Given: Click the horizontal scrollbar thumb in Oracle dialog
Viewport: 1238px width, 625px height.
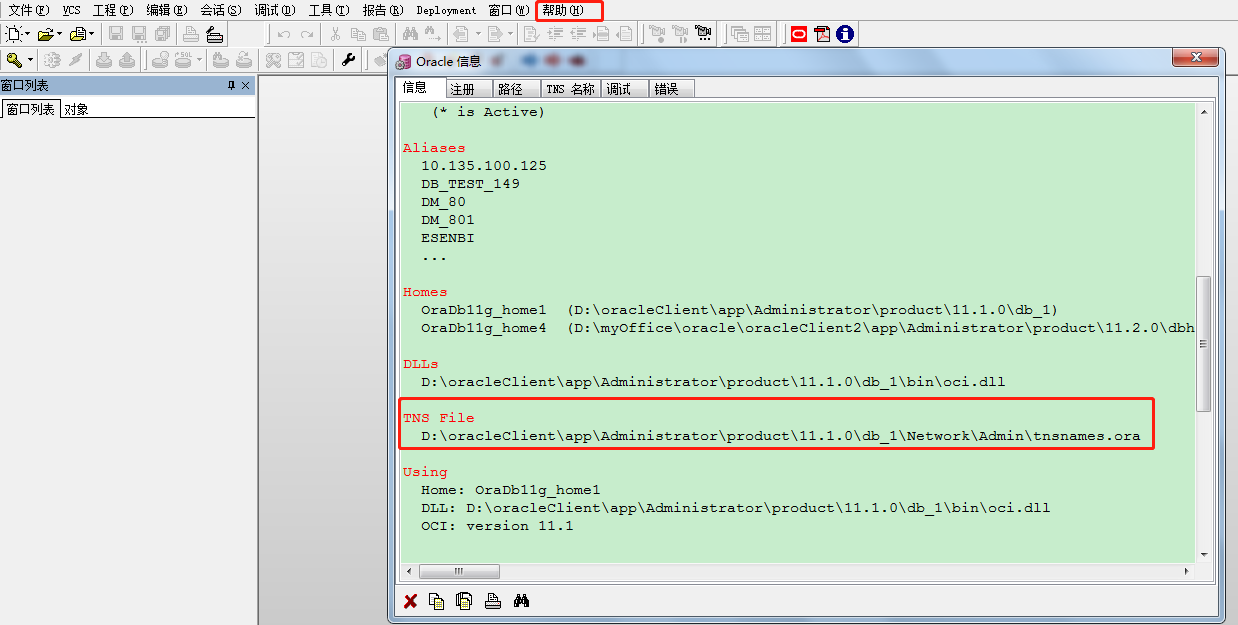Looking at the screenshot, I should tap(459, 571).
